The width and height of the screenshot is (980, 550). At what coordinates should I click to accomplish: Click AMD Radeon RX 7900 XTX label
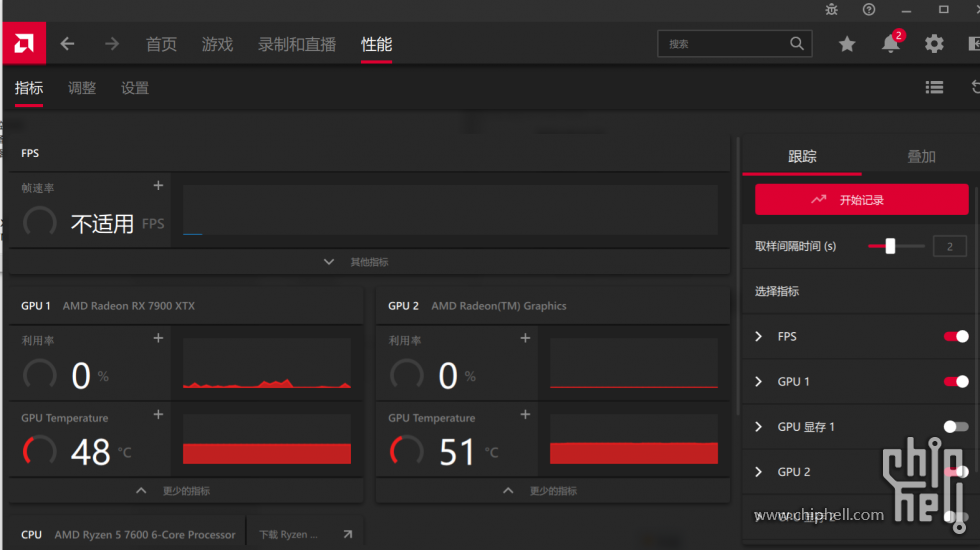(x=129, y=306)
